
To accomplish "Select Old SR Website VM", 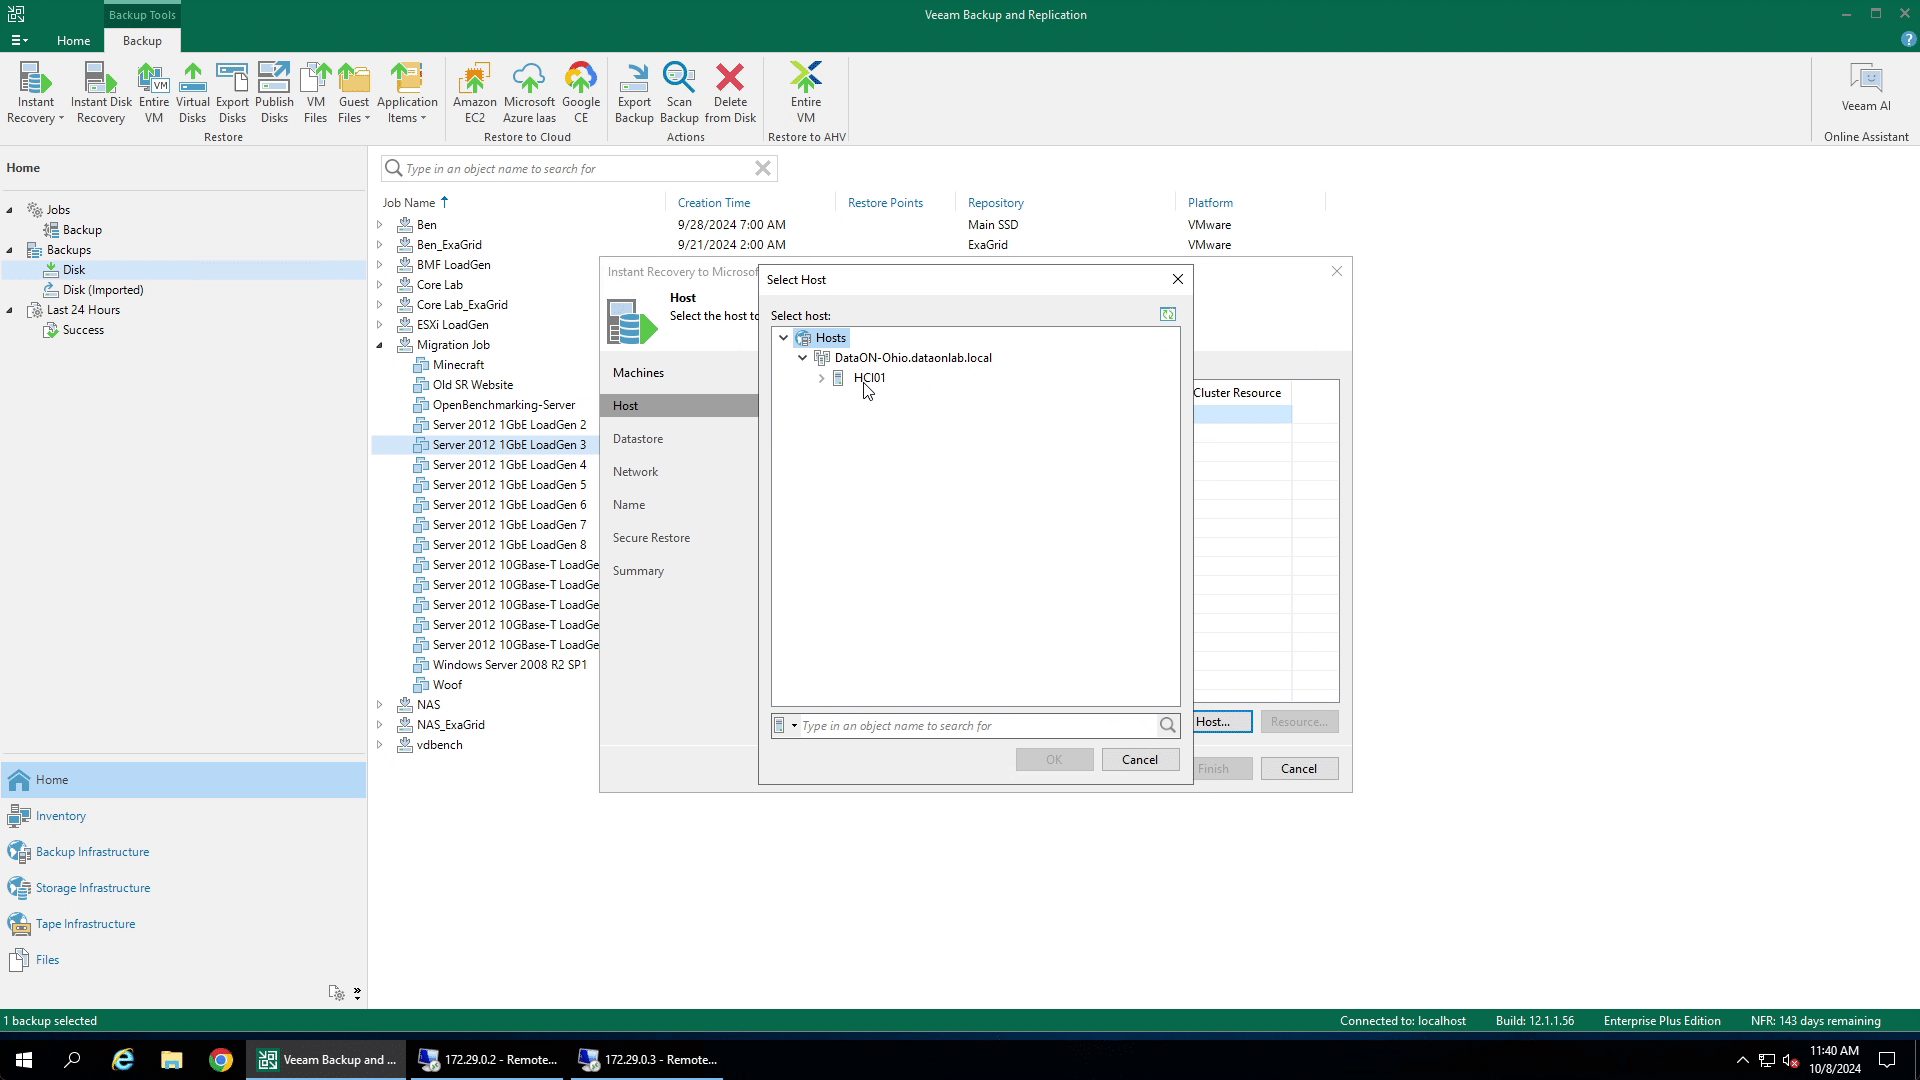I will [x=472, y=385].
